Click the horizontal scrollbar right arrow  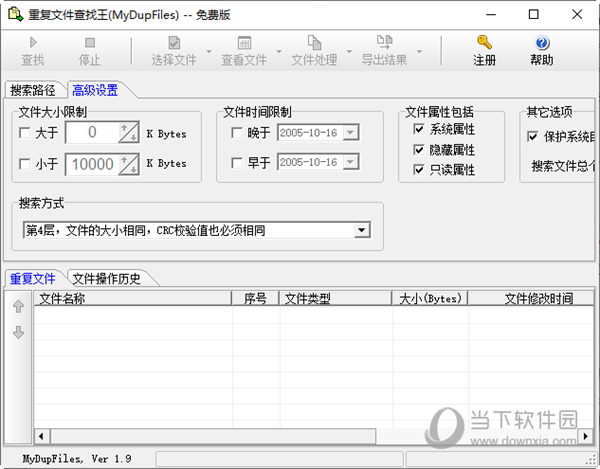pos(585,436)
